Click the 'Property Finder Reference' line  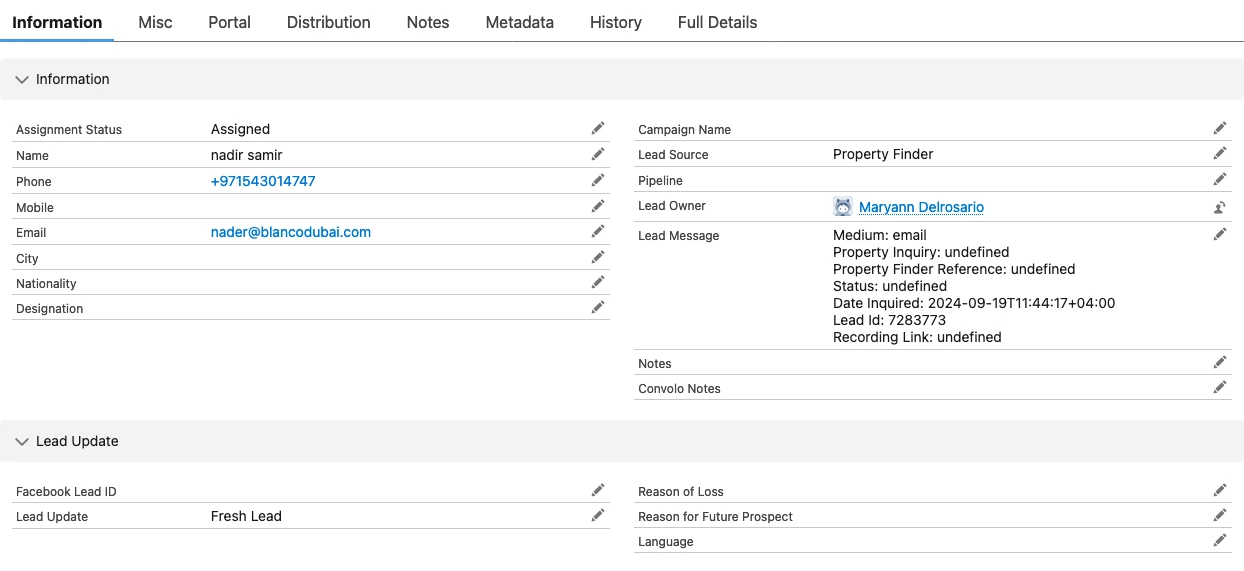(954, 269)
